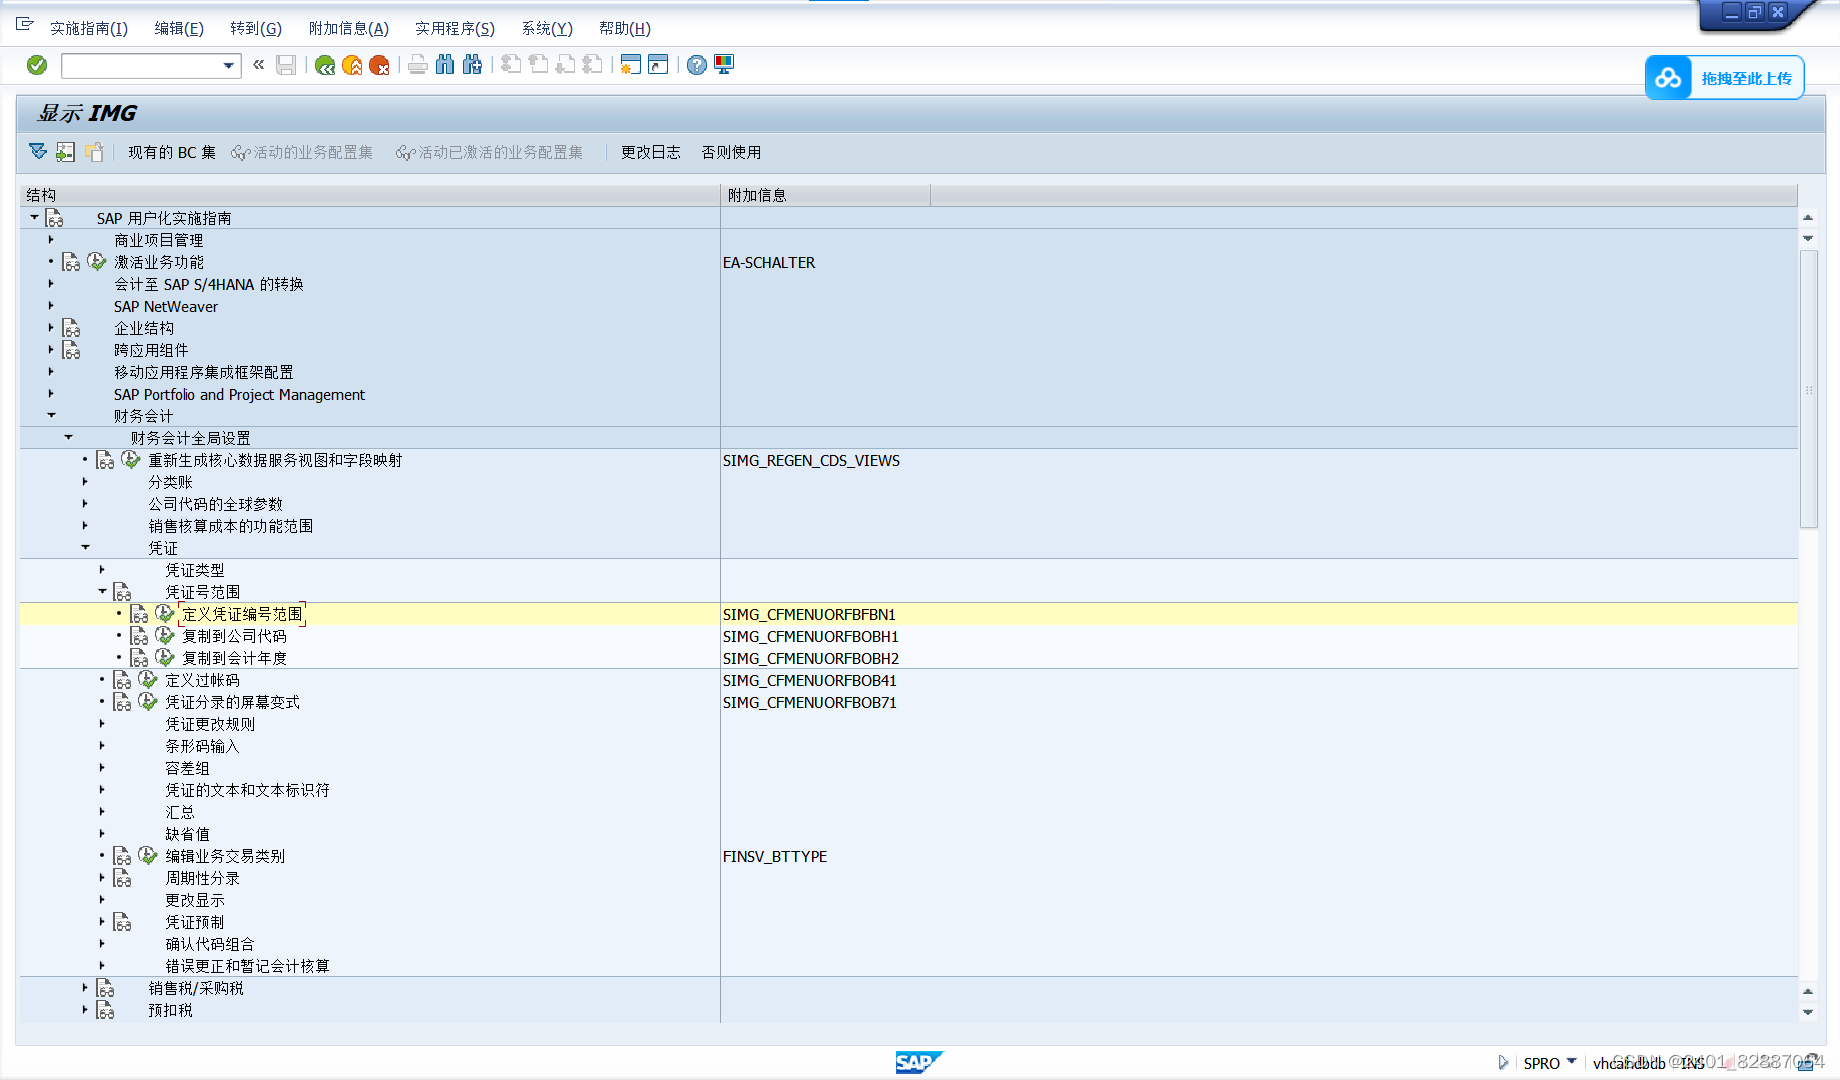This screenshot has height=1080, width=1840.
Task: Click the Help question mark icon
Action: (x=696, y=64)
